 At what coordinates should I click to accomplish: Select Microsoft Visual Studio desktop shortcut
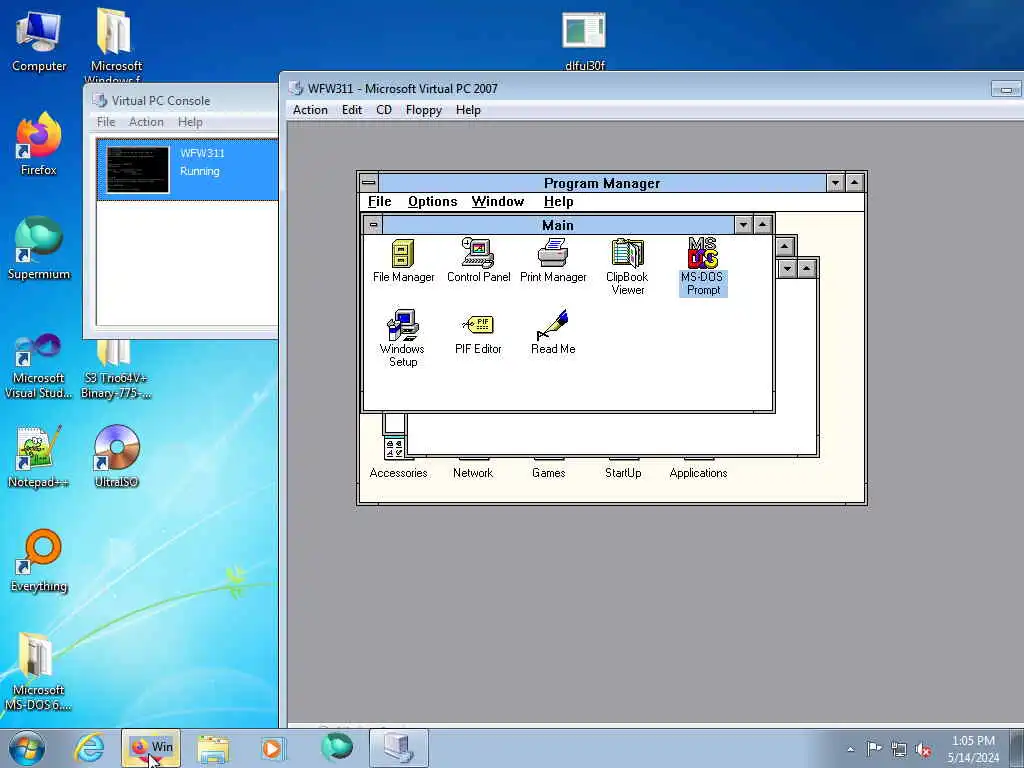pos(39,366)
